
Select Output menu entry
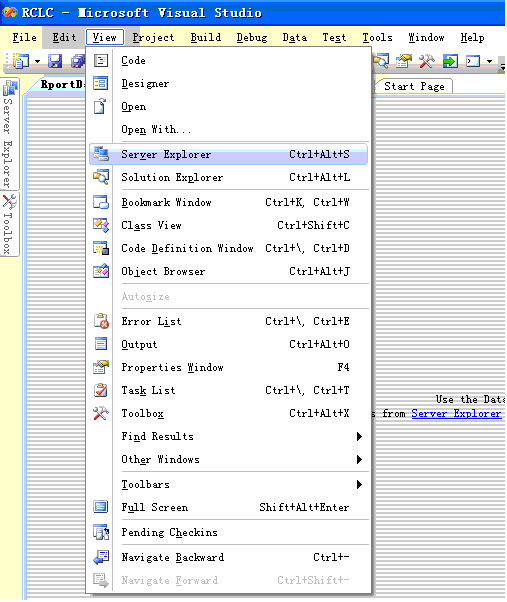[228, 344]
